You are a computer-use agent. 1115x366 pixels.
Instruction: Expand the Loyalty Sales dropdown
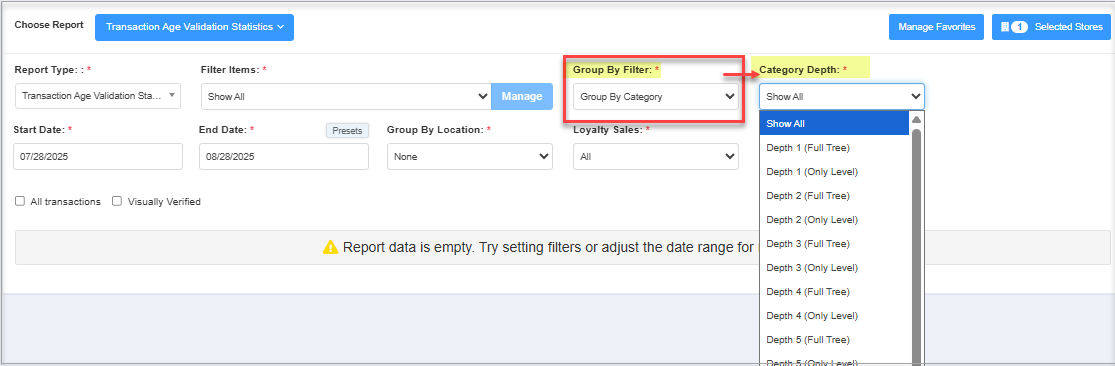tap(656, 156)
